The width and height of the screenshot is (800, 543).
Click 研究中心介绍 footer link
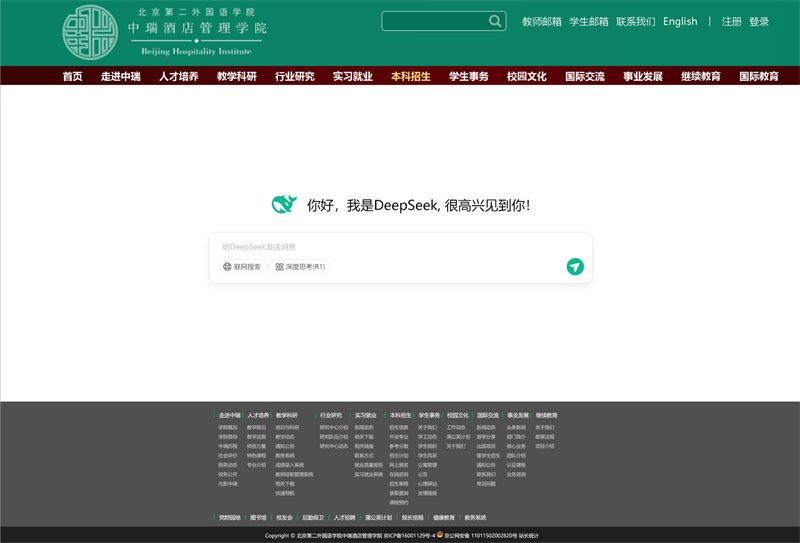coord(334,428)
